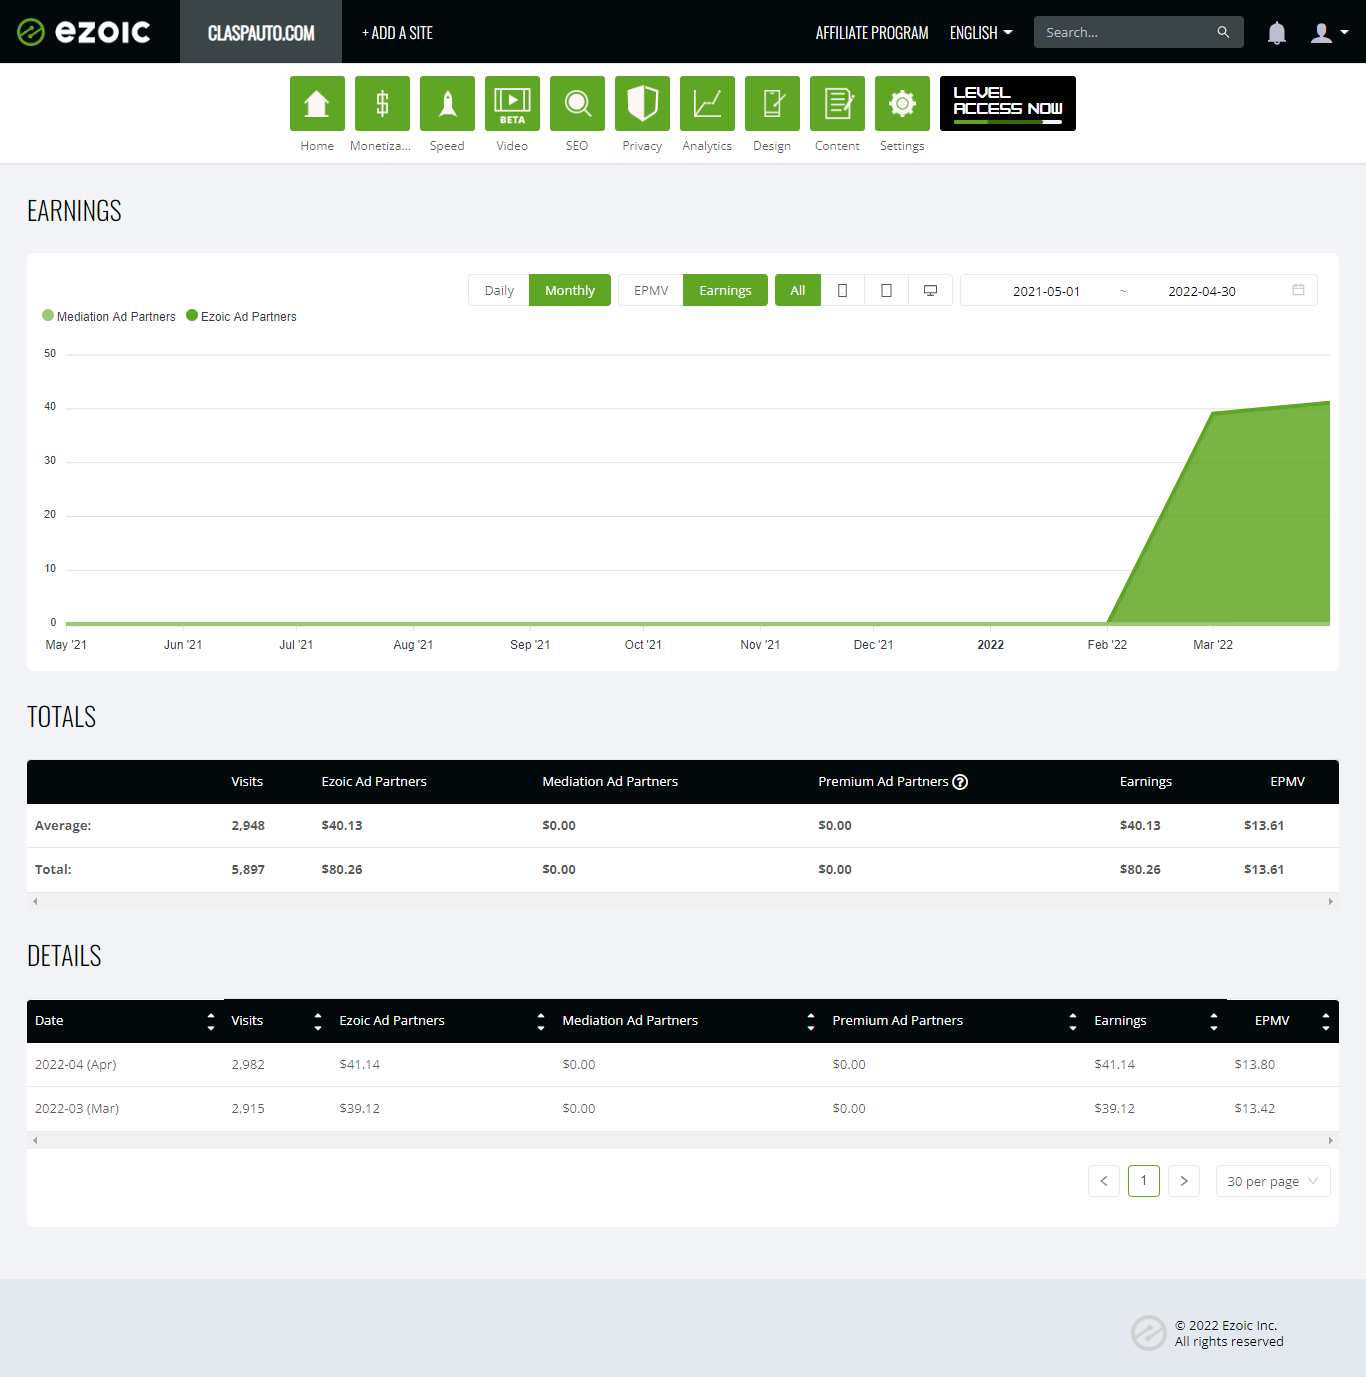This screenshot has height=1377, width=1366.
Task: Open the Speed rocket icon
Action: coord(447,104)
